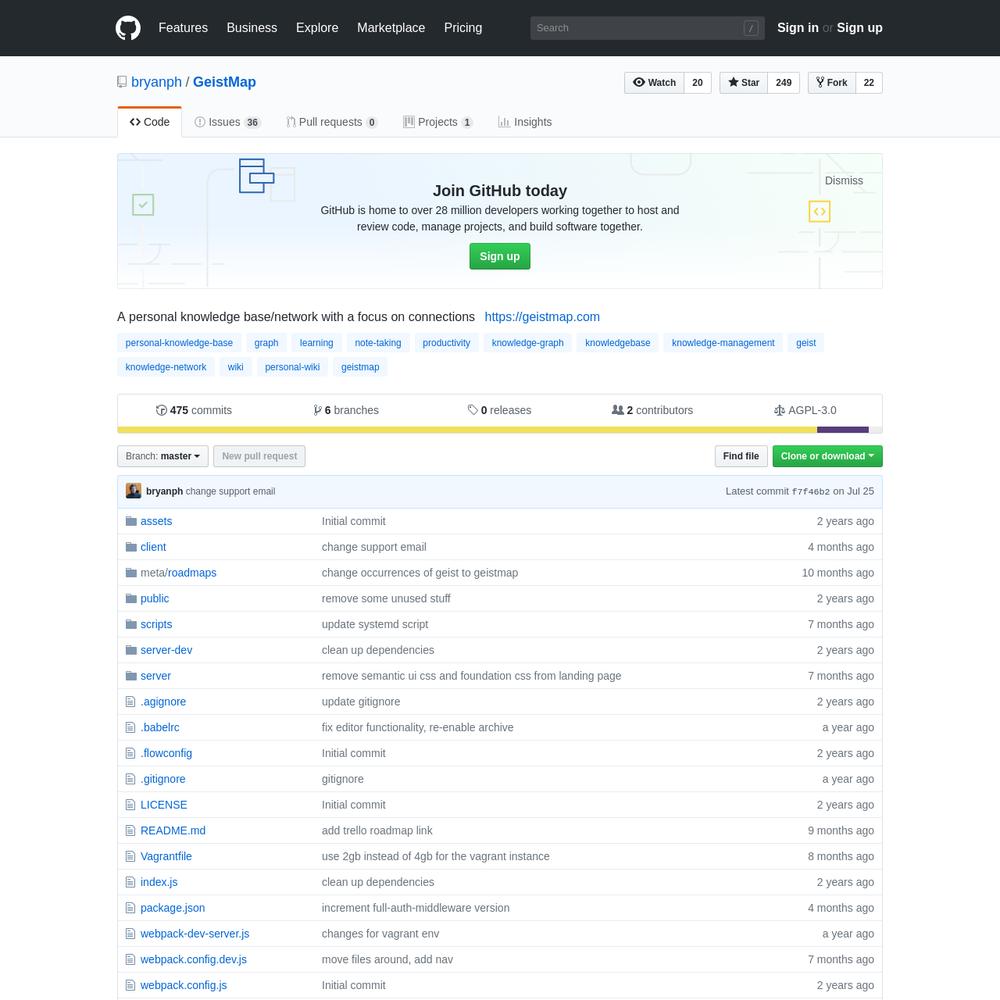Click the New pull request button
The width and height of the screenshot is (1000, 1000).
[x=260, y=457]
